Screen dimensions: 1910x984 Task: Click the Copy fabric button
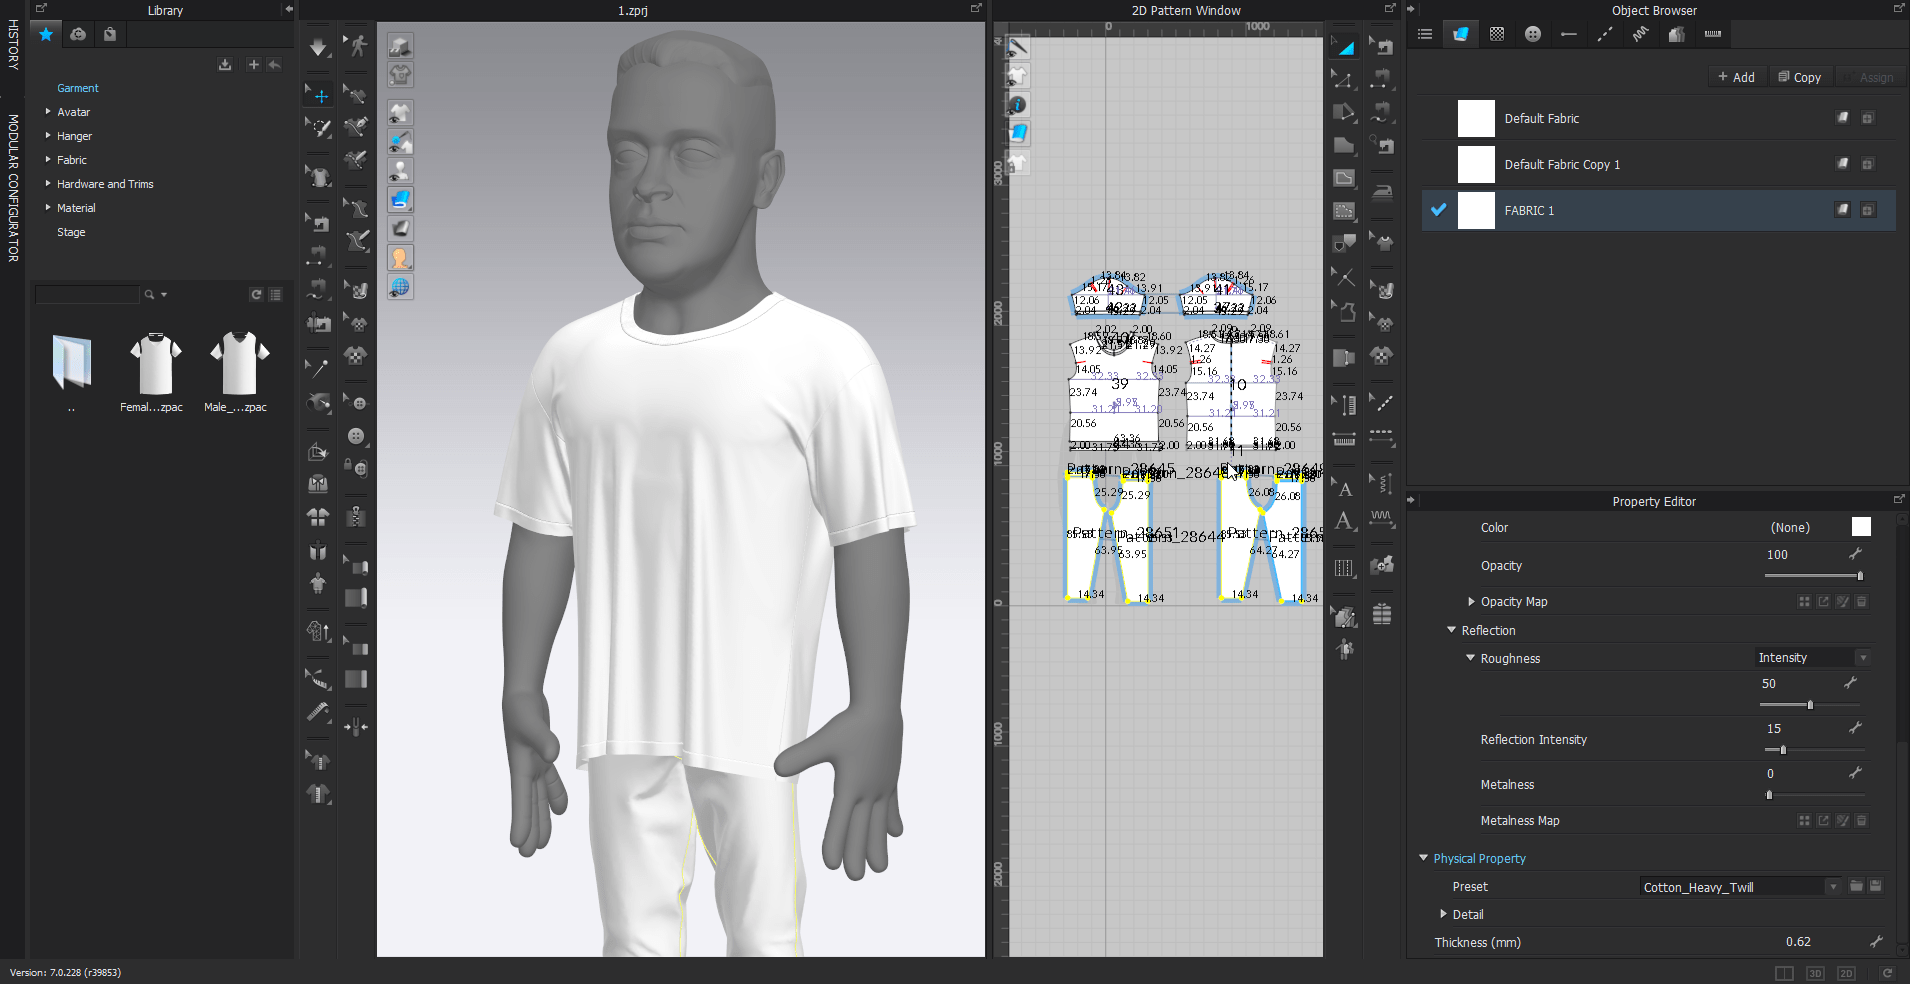1799,77
